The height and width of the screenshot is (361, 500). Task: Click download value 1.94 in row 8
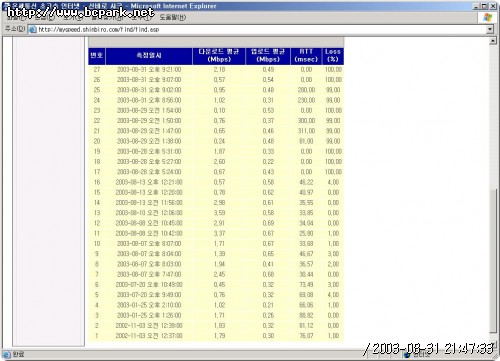click(219, 264)
